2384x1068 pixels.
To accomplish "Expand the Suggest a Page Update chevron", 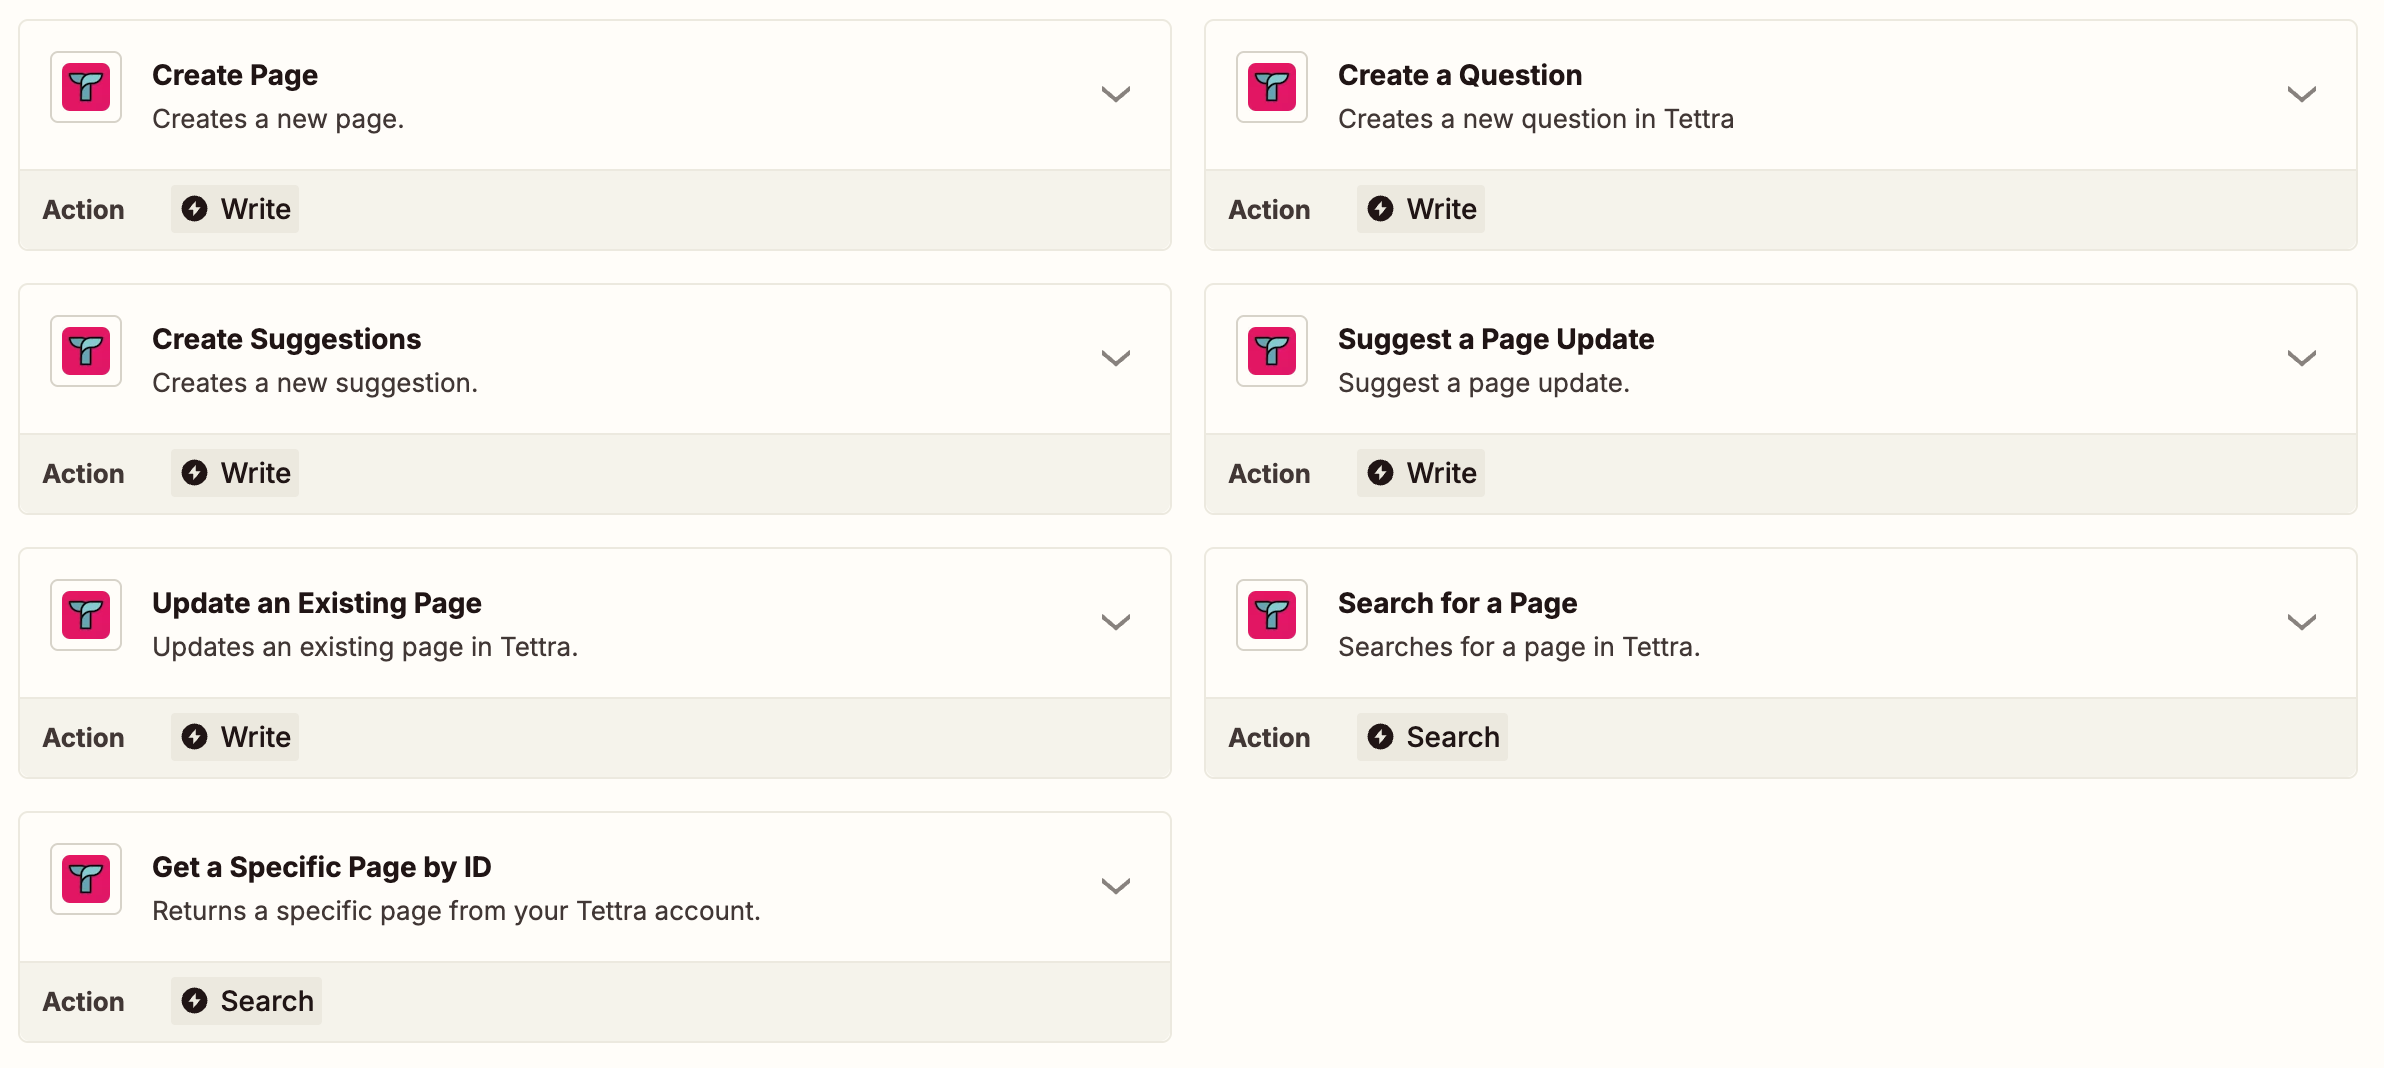I will tap(2302, 358).
